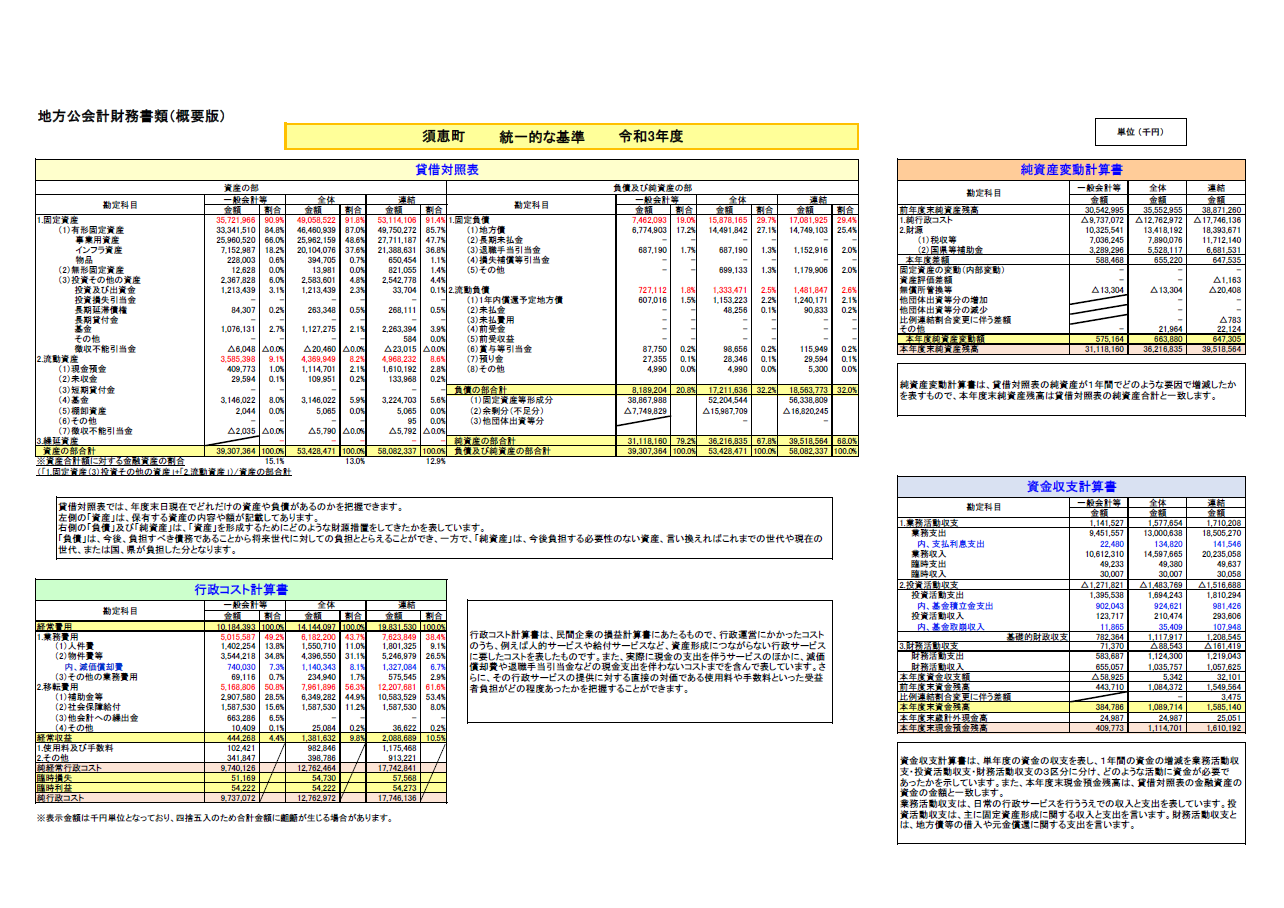Click the '純資産の部合計' row label

(x=486, y=440)
